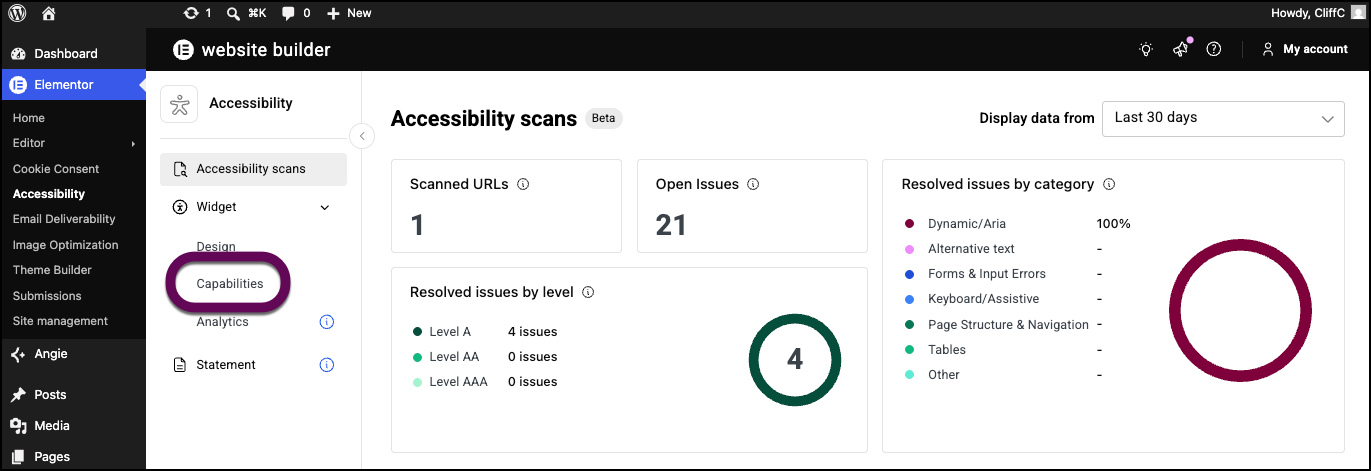Click the Dashboard gauge icon

click(18, 54)
